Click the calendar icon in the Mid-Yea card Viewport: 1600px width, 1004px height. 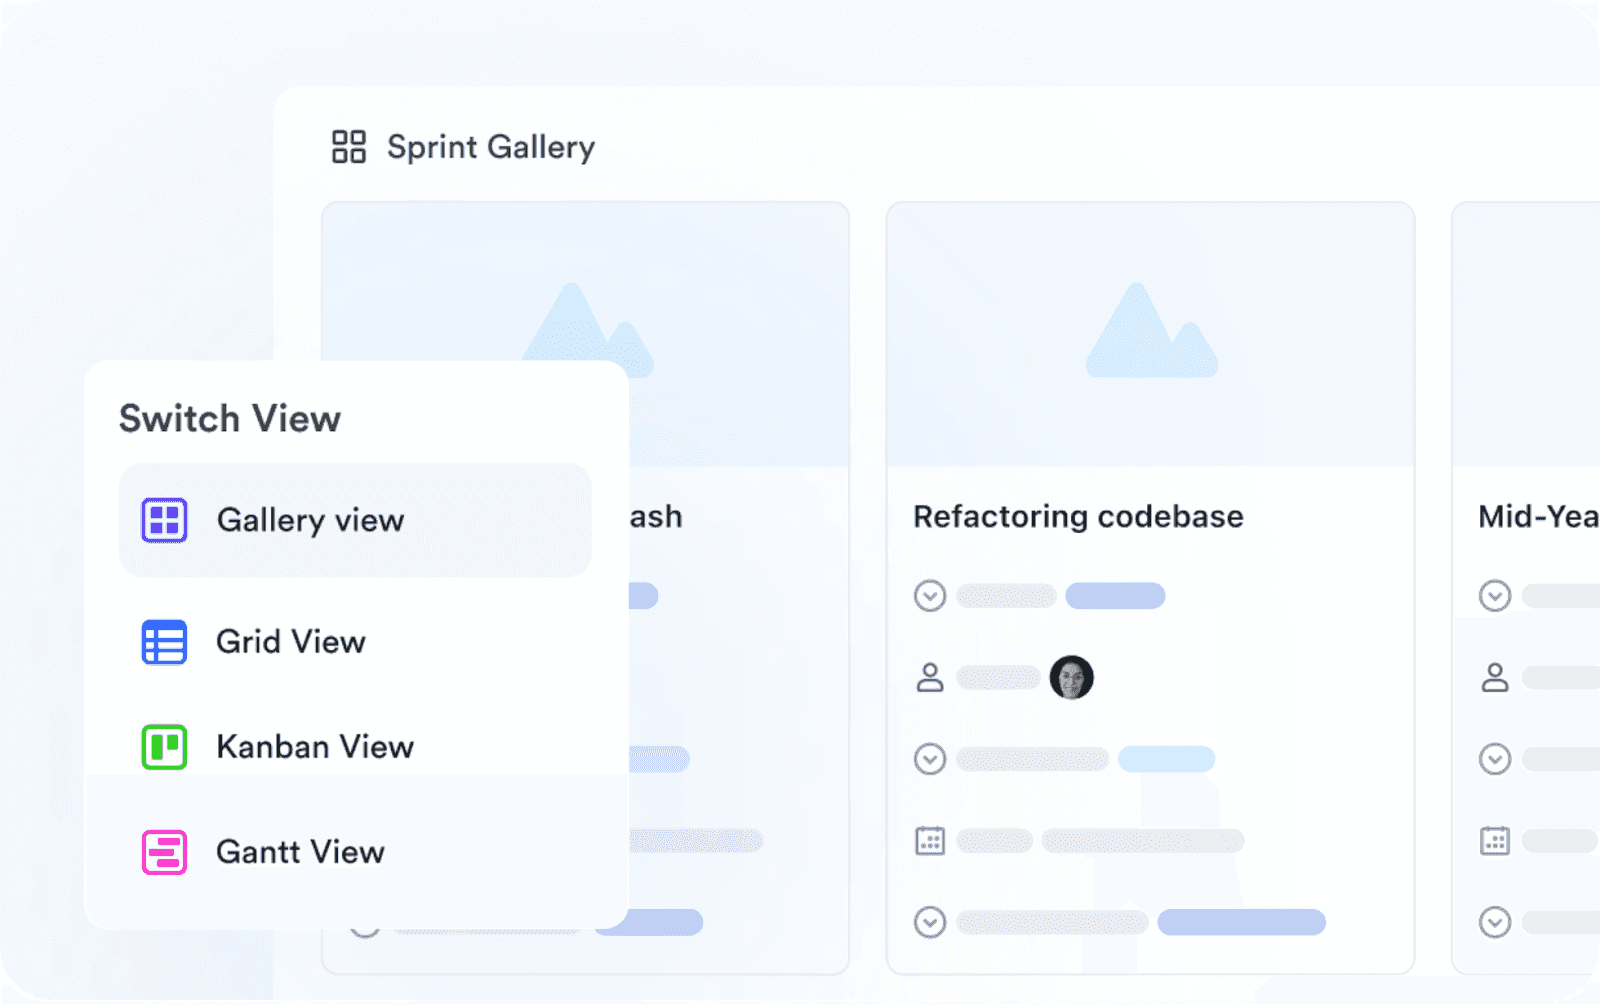(x=1495, y=840)
